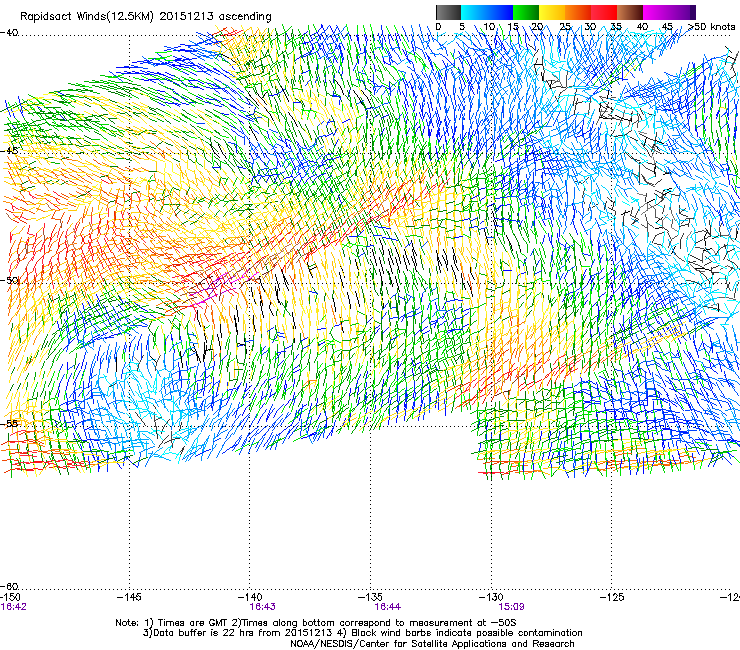Click the -150 longitude axis label
The width and height of the screenshot is (740, 650).
point(10,597)
